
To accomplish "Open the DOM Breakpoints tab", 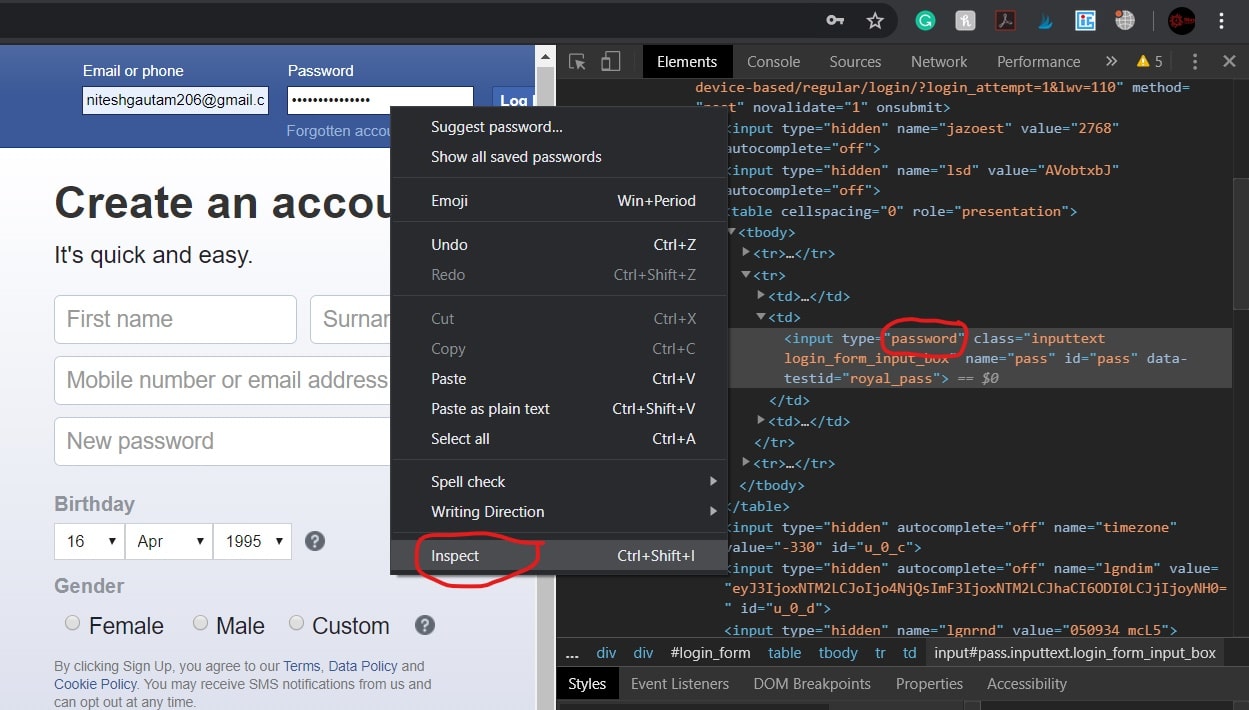I will (812, 684).
